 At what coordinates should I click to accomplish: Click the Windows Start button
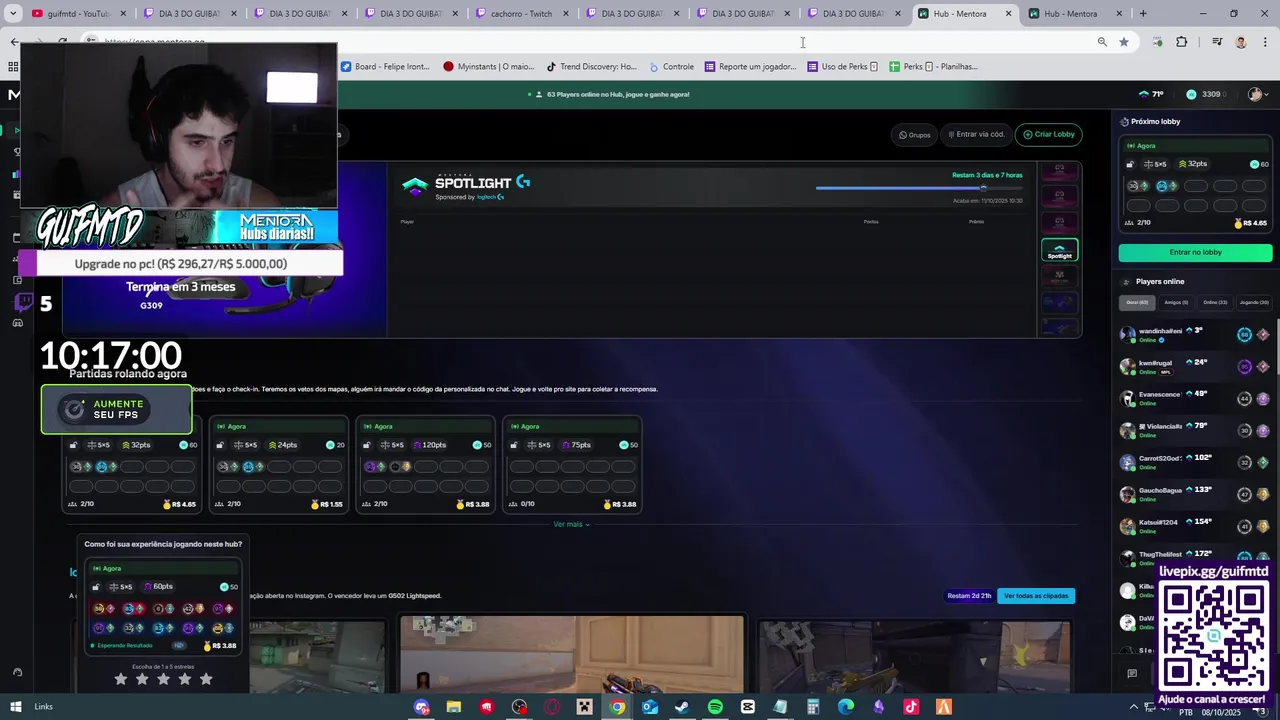tap(15, 707)
